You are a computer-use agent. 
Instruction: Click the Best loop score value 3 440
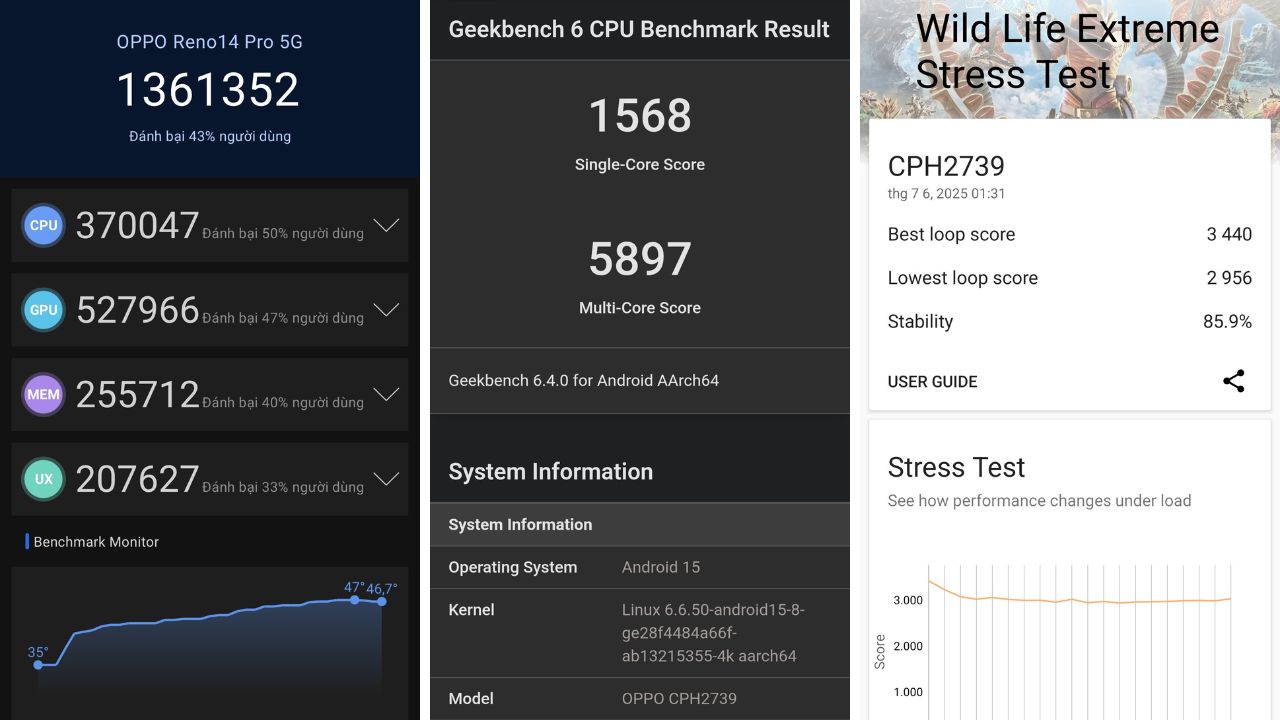(1229, 235)
